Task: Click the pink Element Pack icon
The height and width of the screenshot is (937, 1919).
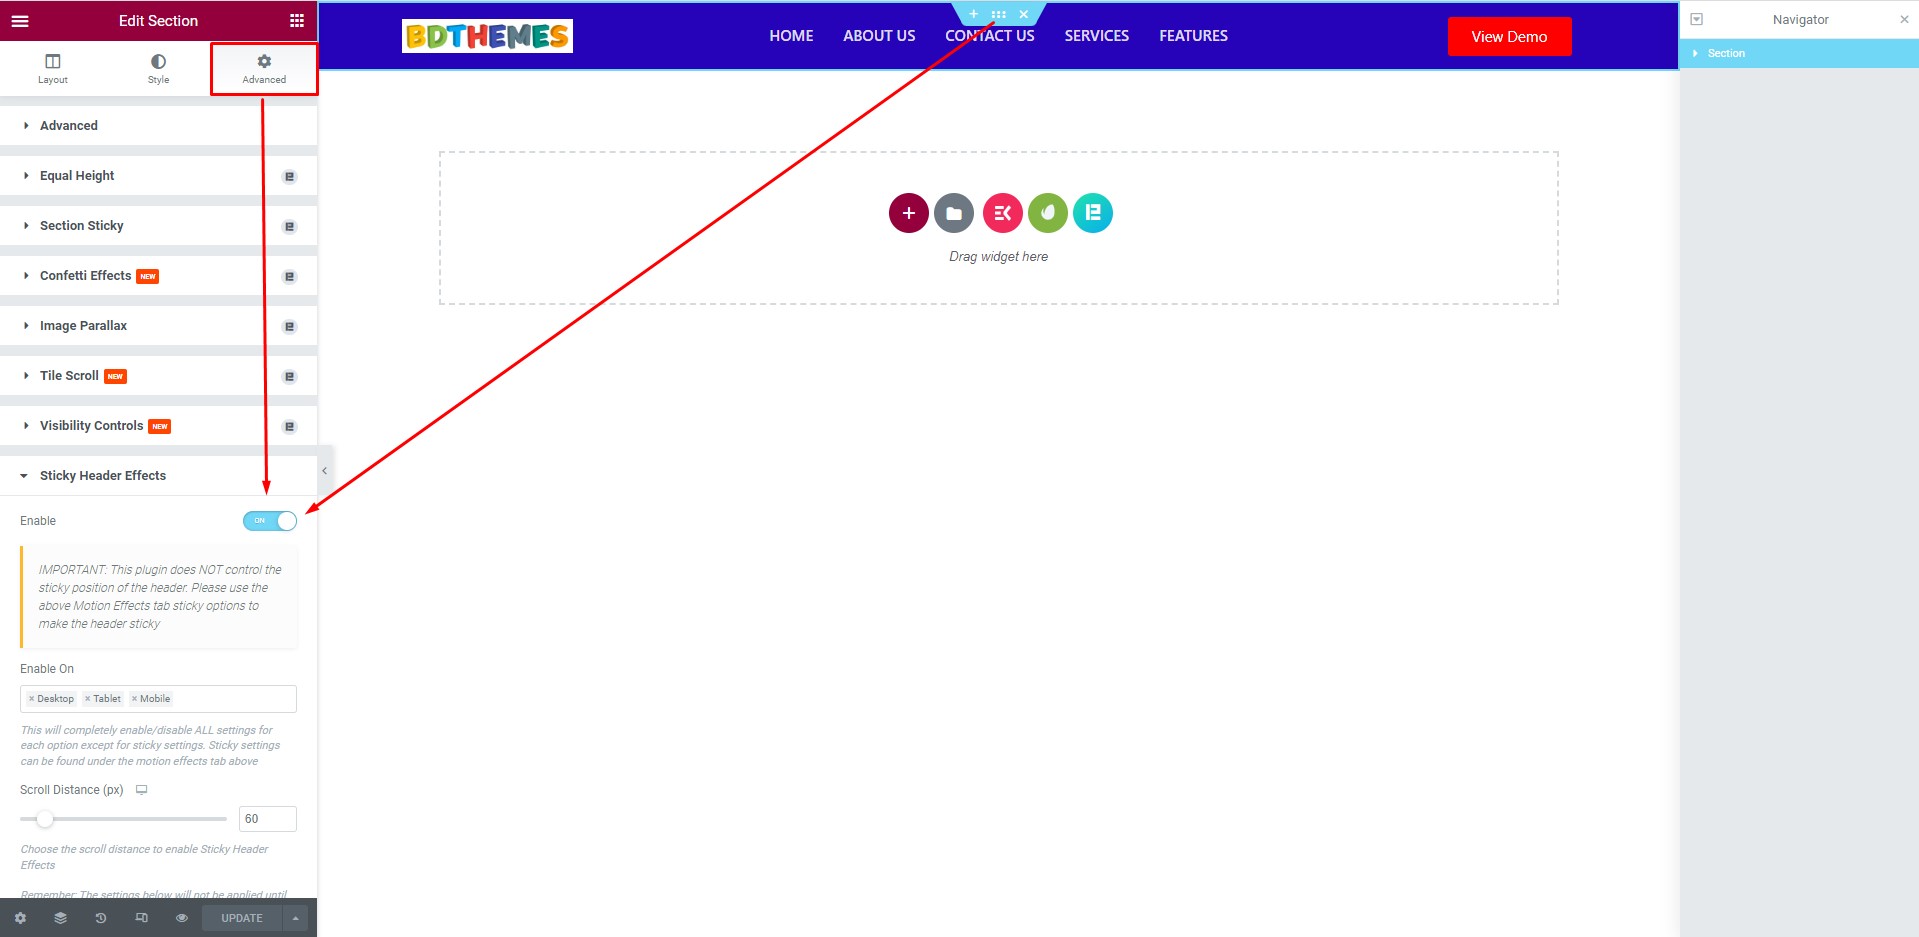Action: pyautogui.click(x=1002, y=213)
